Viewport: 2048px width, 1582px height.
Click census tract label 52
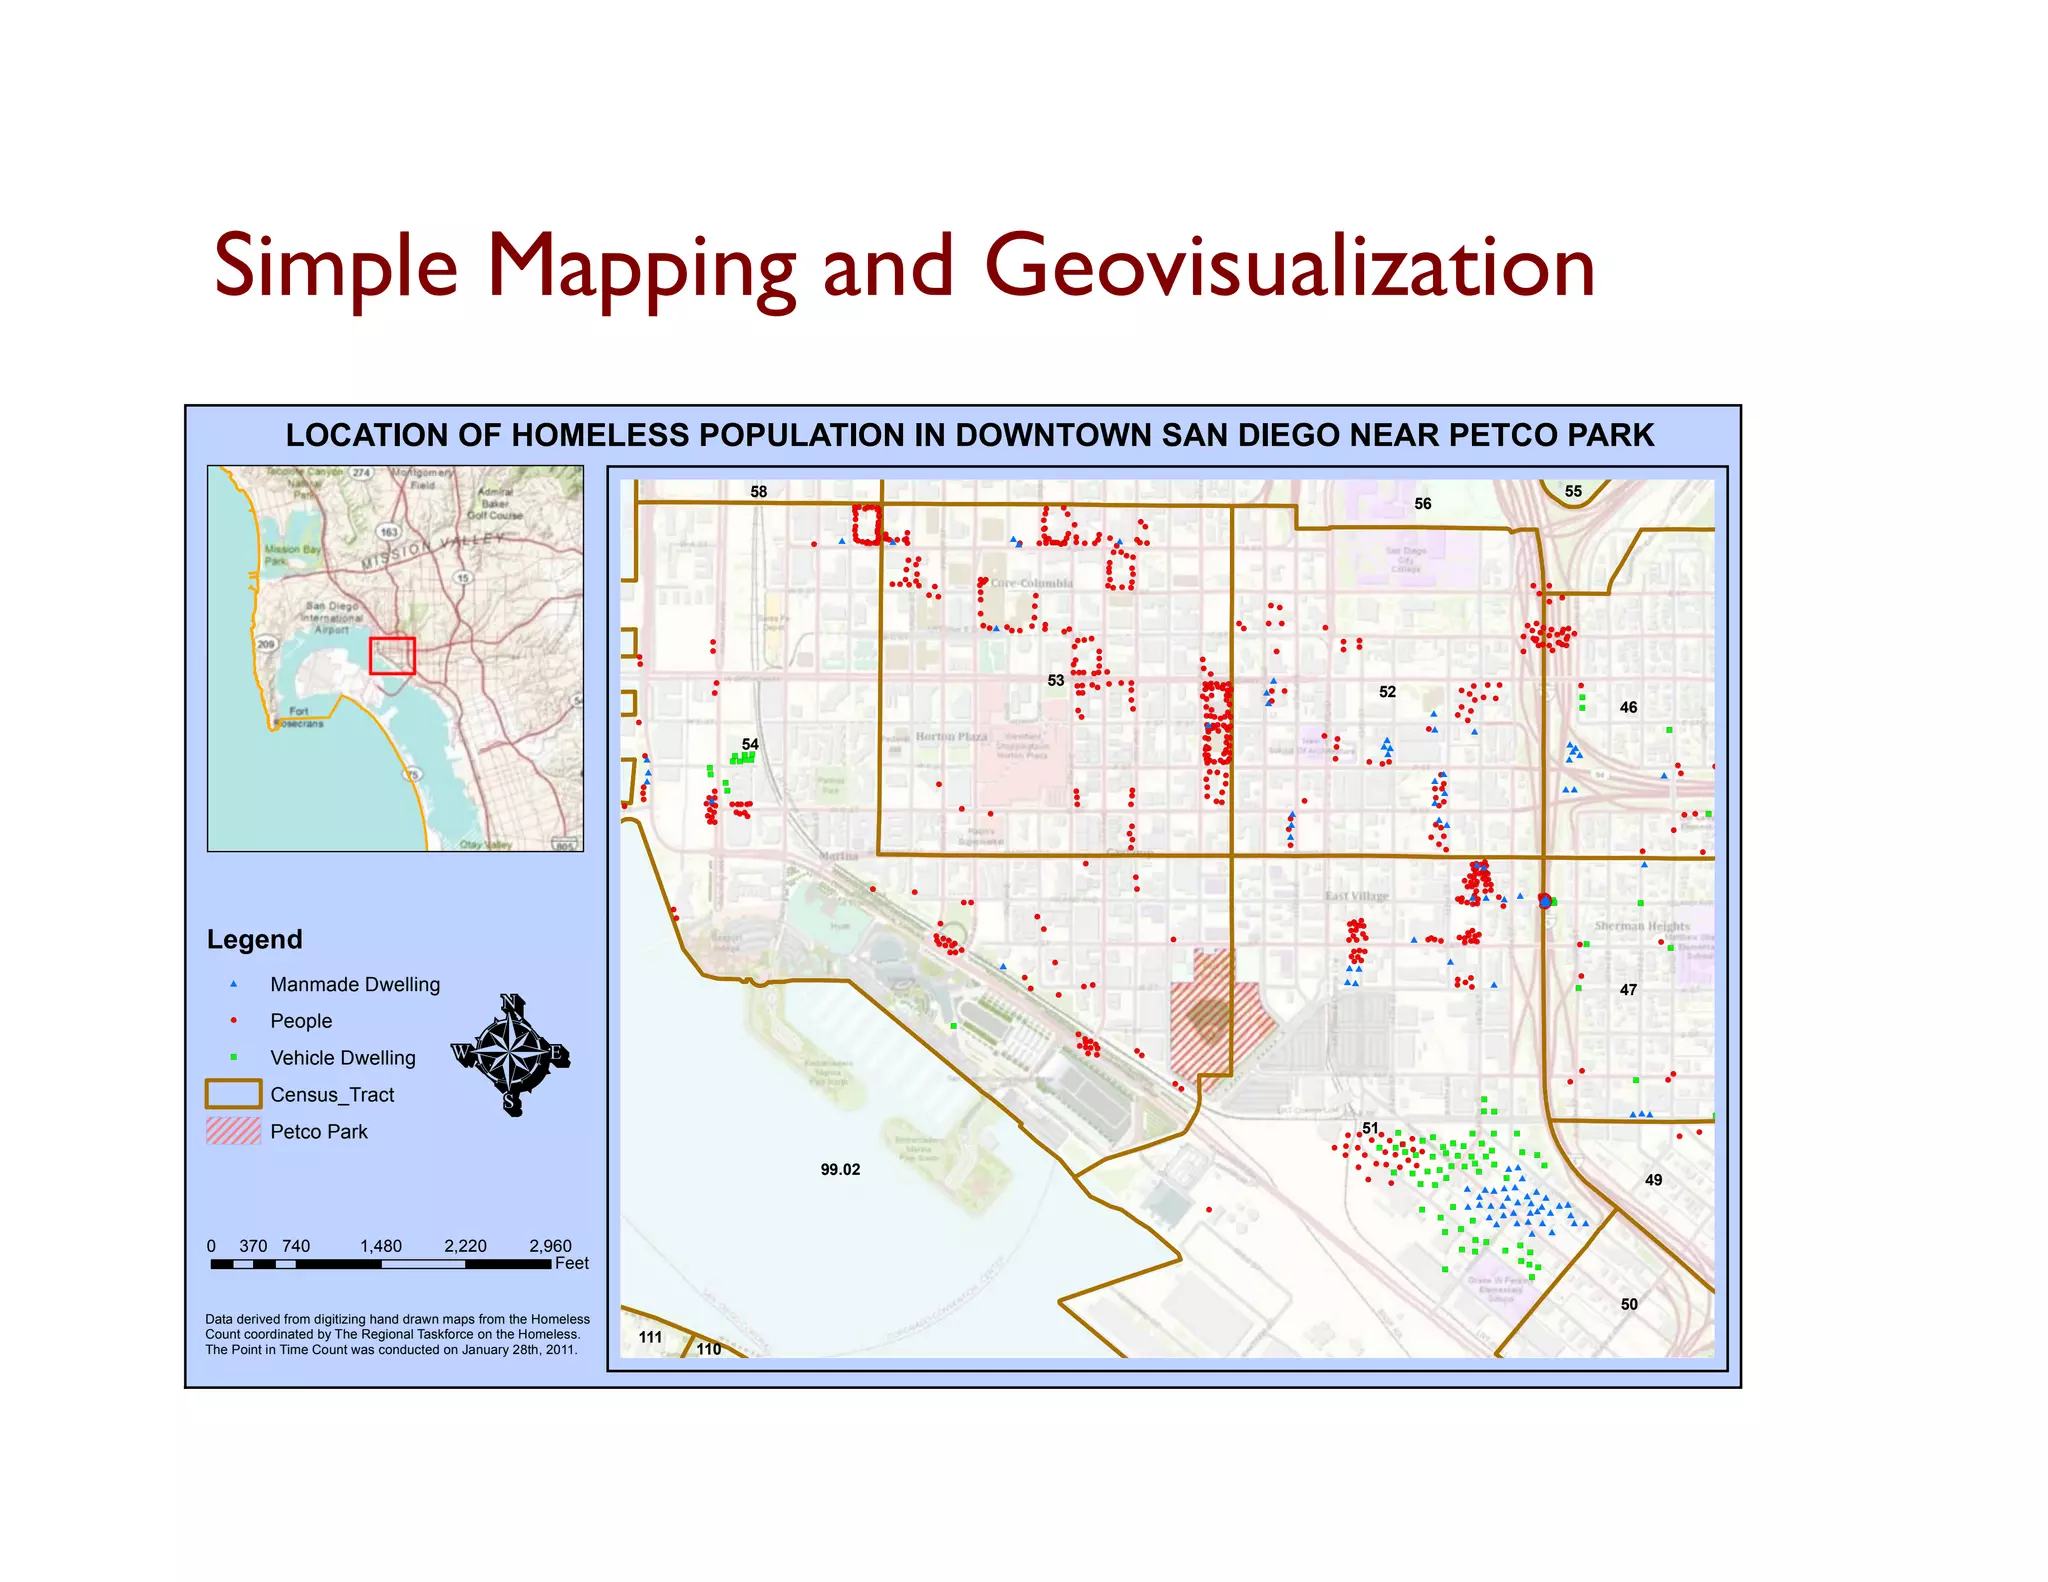tap(1387, 692)
